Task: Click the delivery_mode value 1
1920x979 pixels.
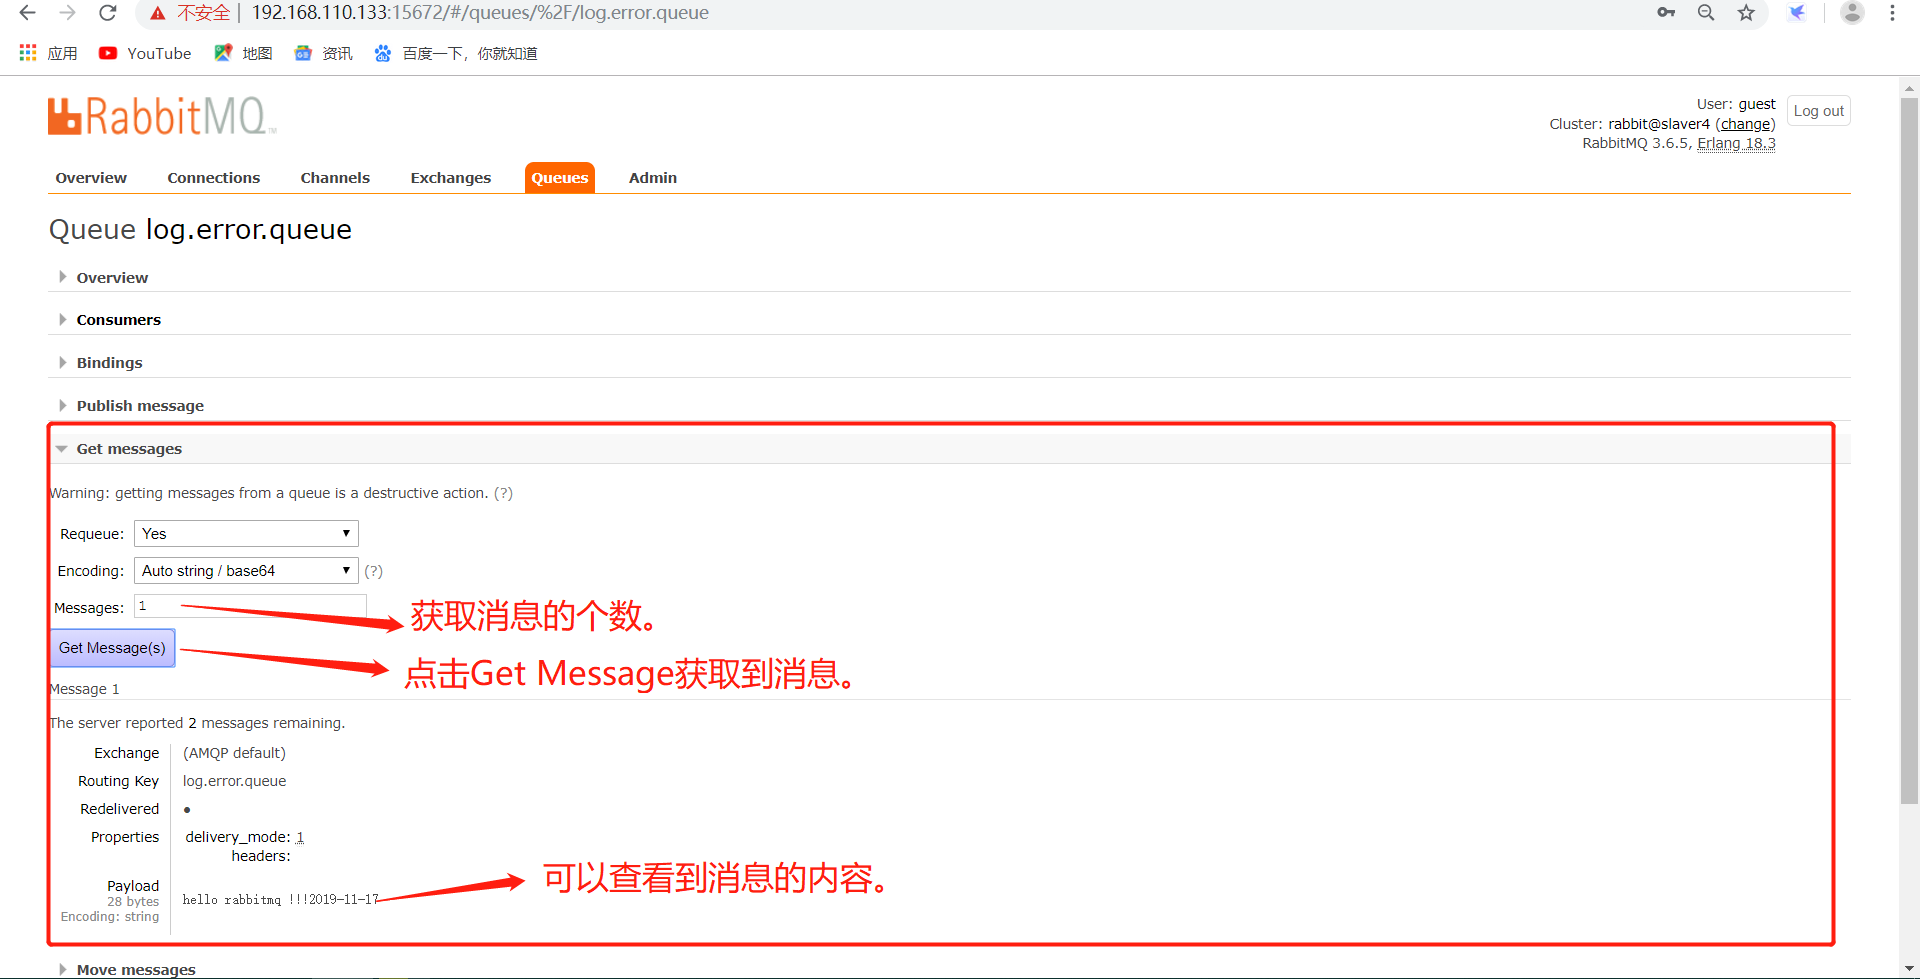Action: coord(300,837)
